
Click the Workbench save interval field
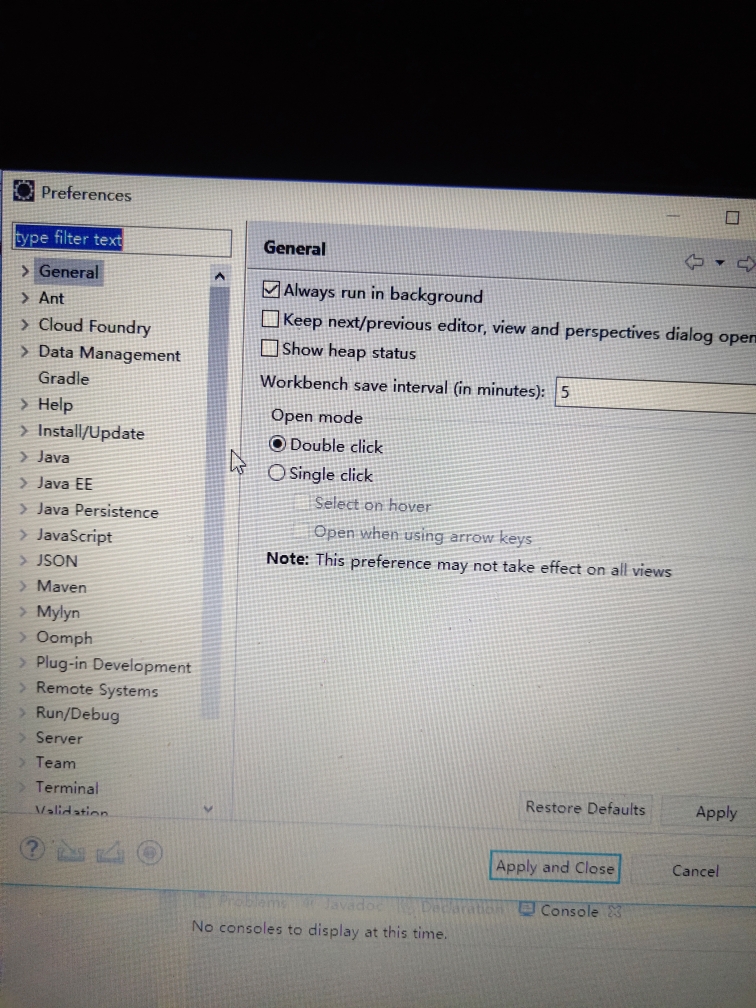(x=656, y=393)
